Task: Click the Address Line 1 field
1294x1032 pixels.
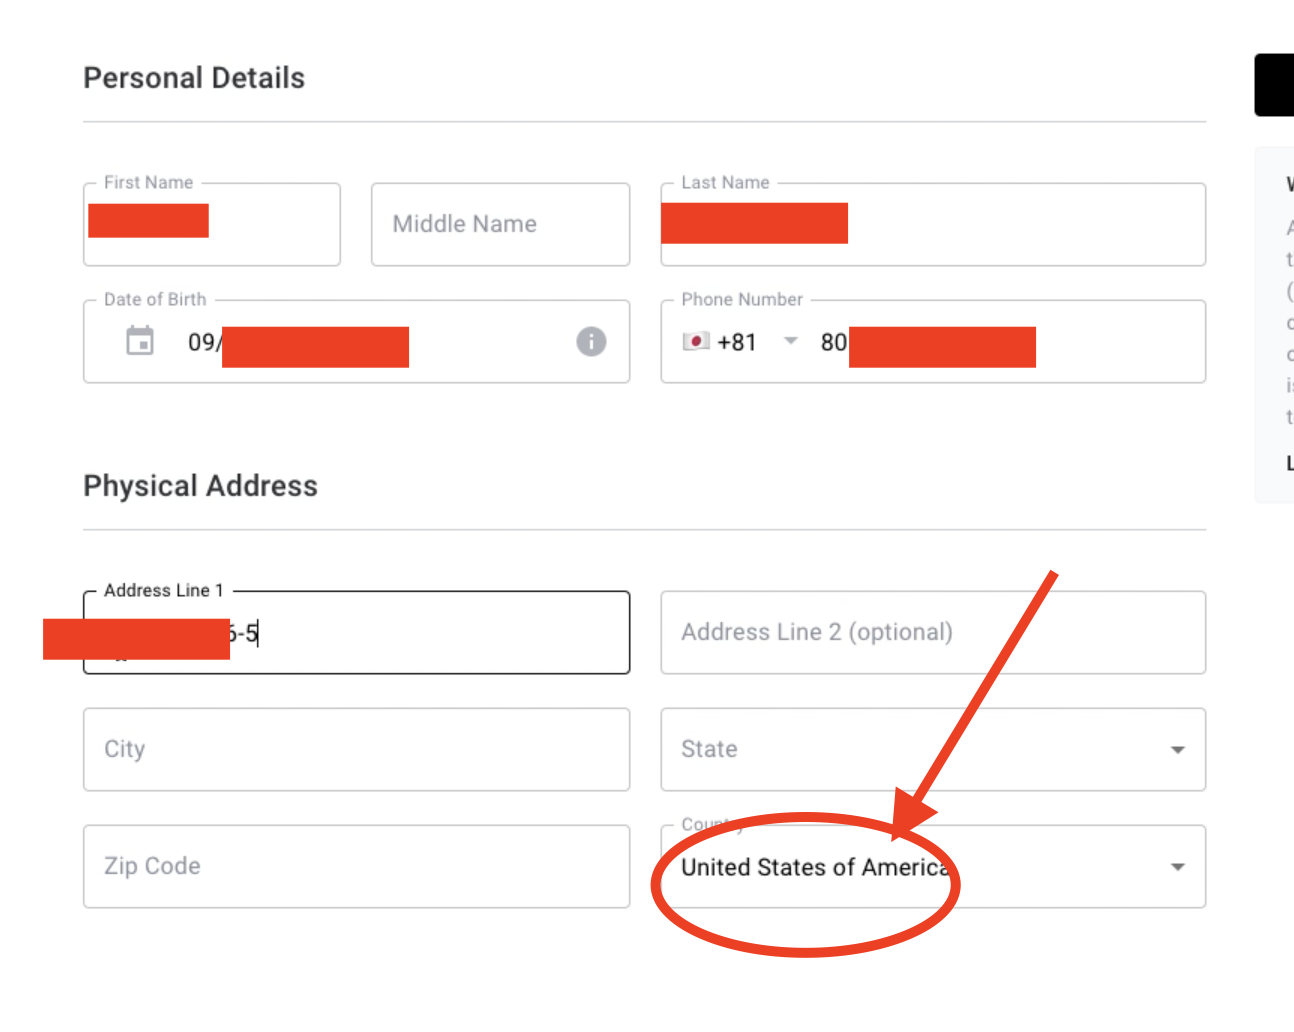Action: pyautogui.click(x=440, y=633)
